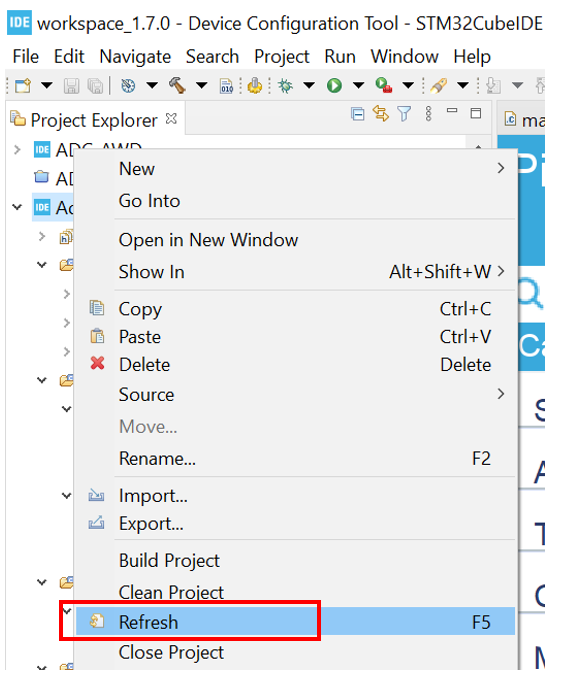Viewport: 563px width, 687px height.
Task: Click the Save disk toolbar icon
Action: pyautogui.click(x=71, y=86)
